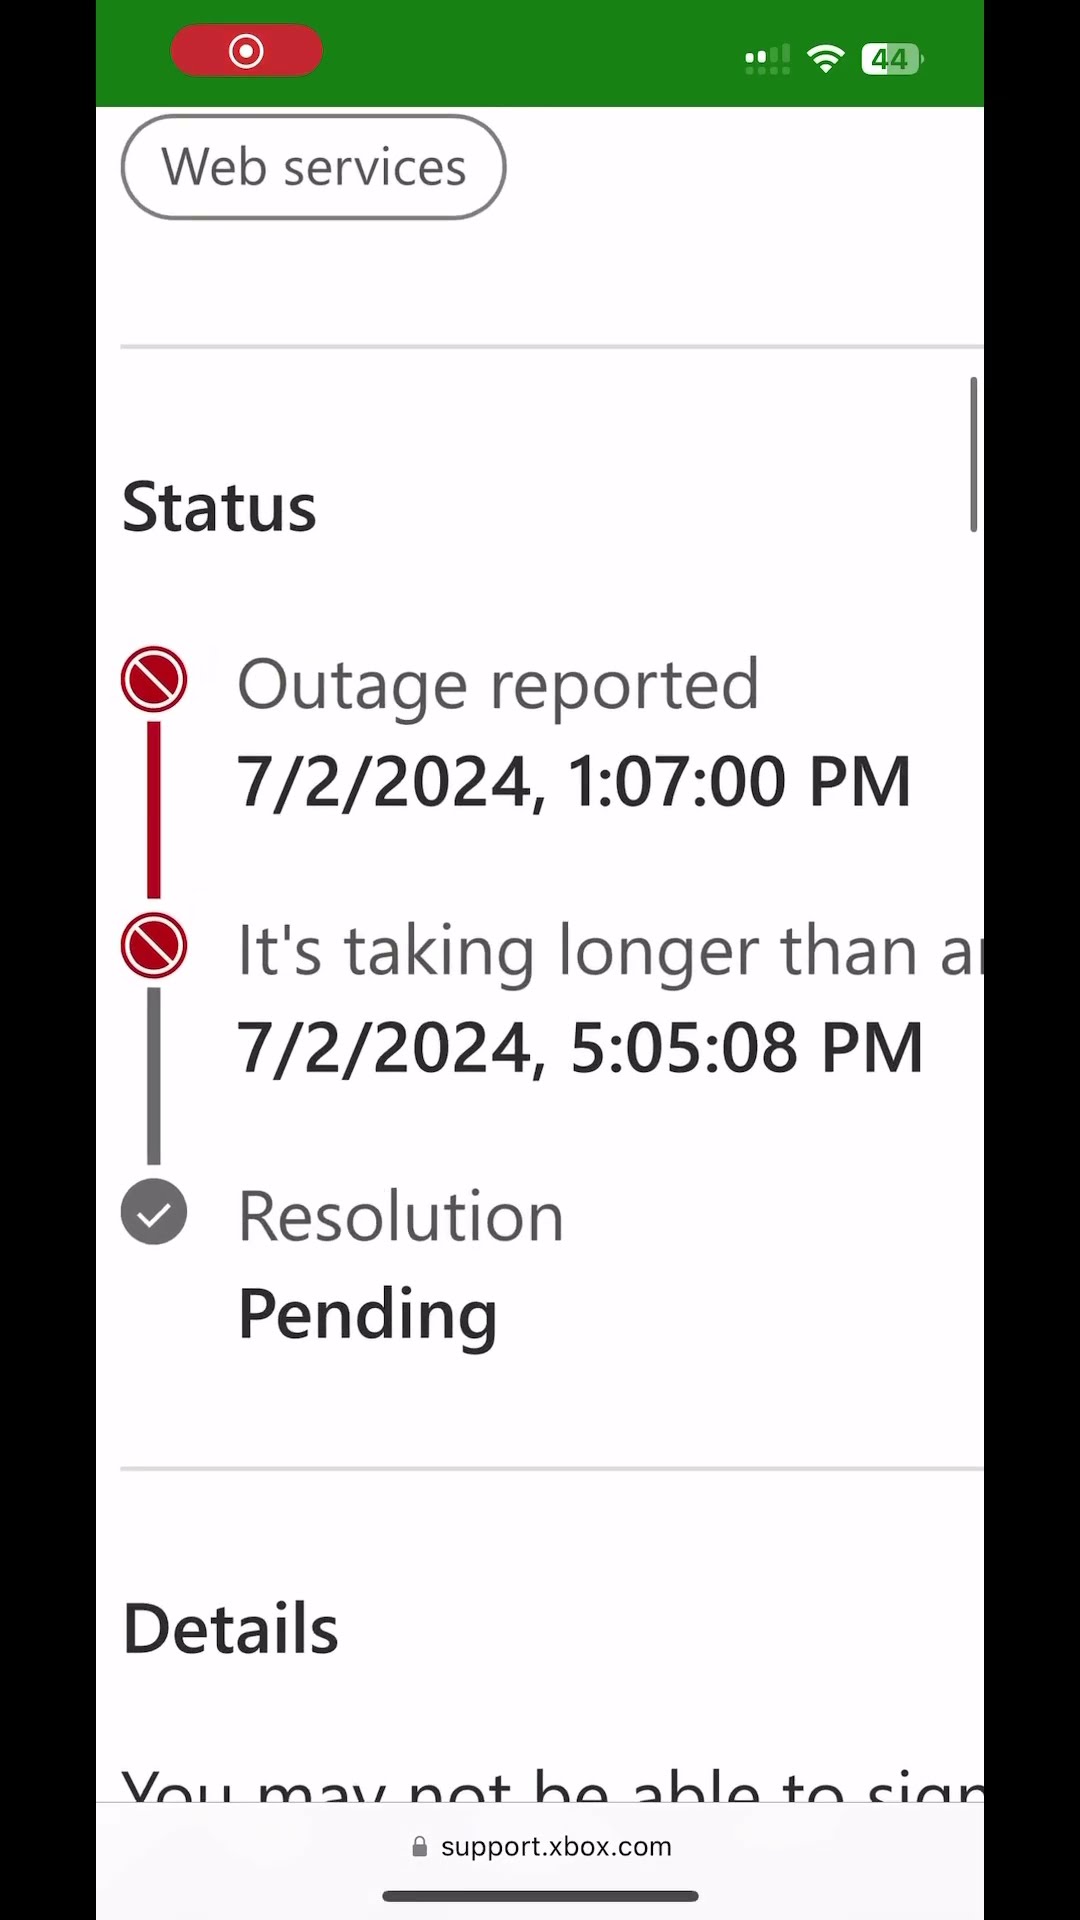
Task: Tap the battery level indicator
Action: pos(892,59)
